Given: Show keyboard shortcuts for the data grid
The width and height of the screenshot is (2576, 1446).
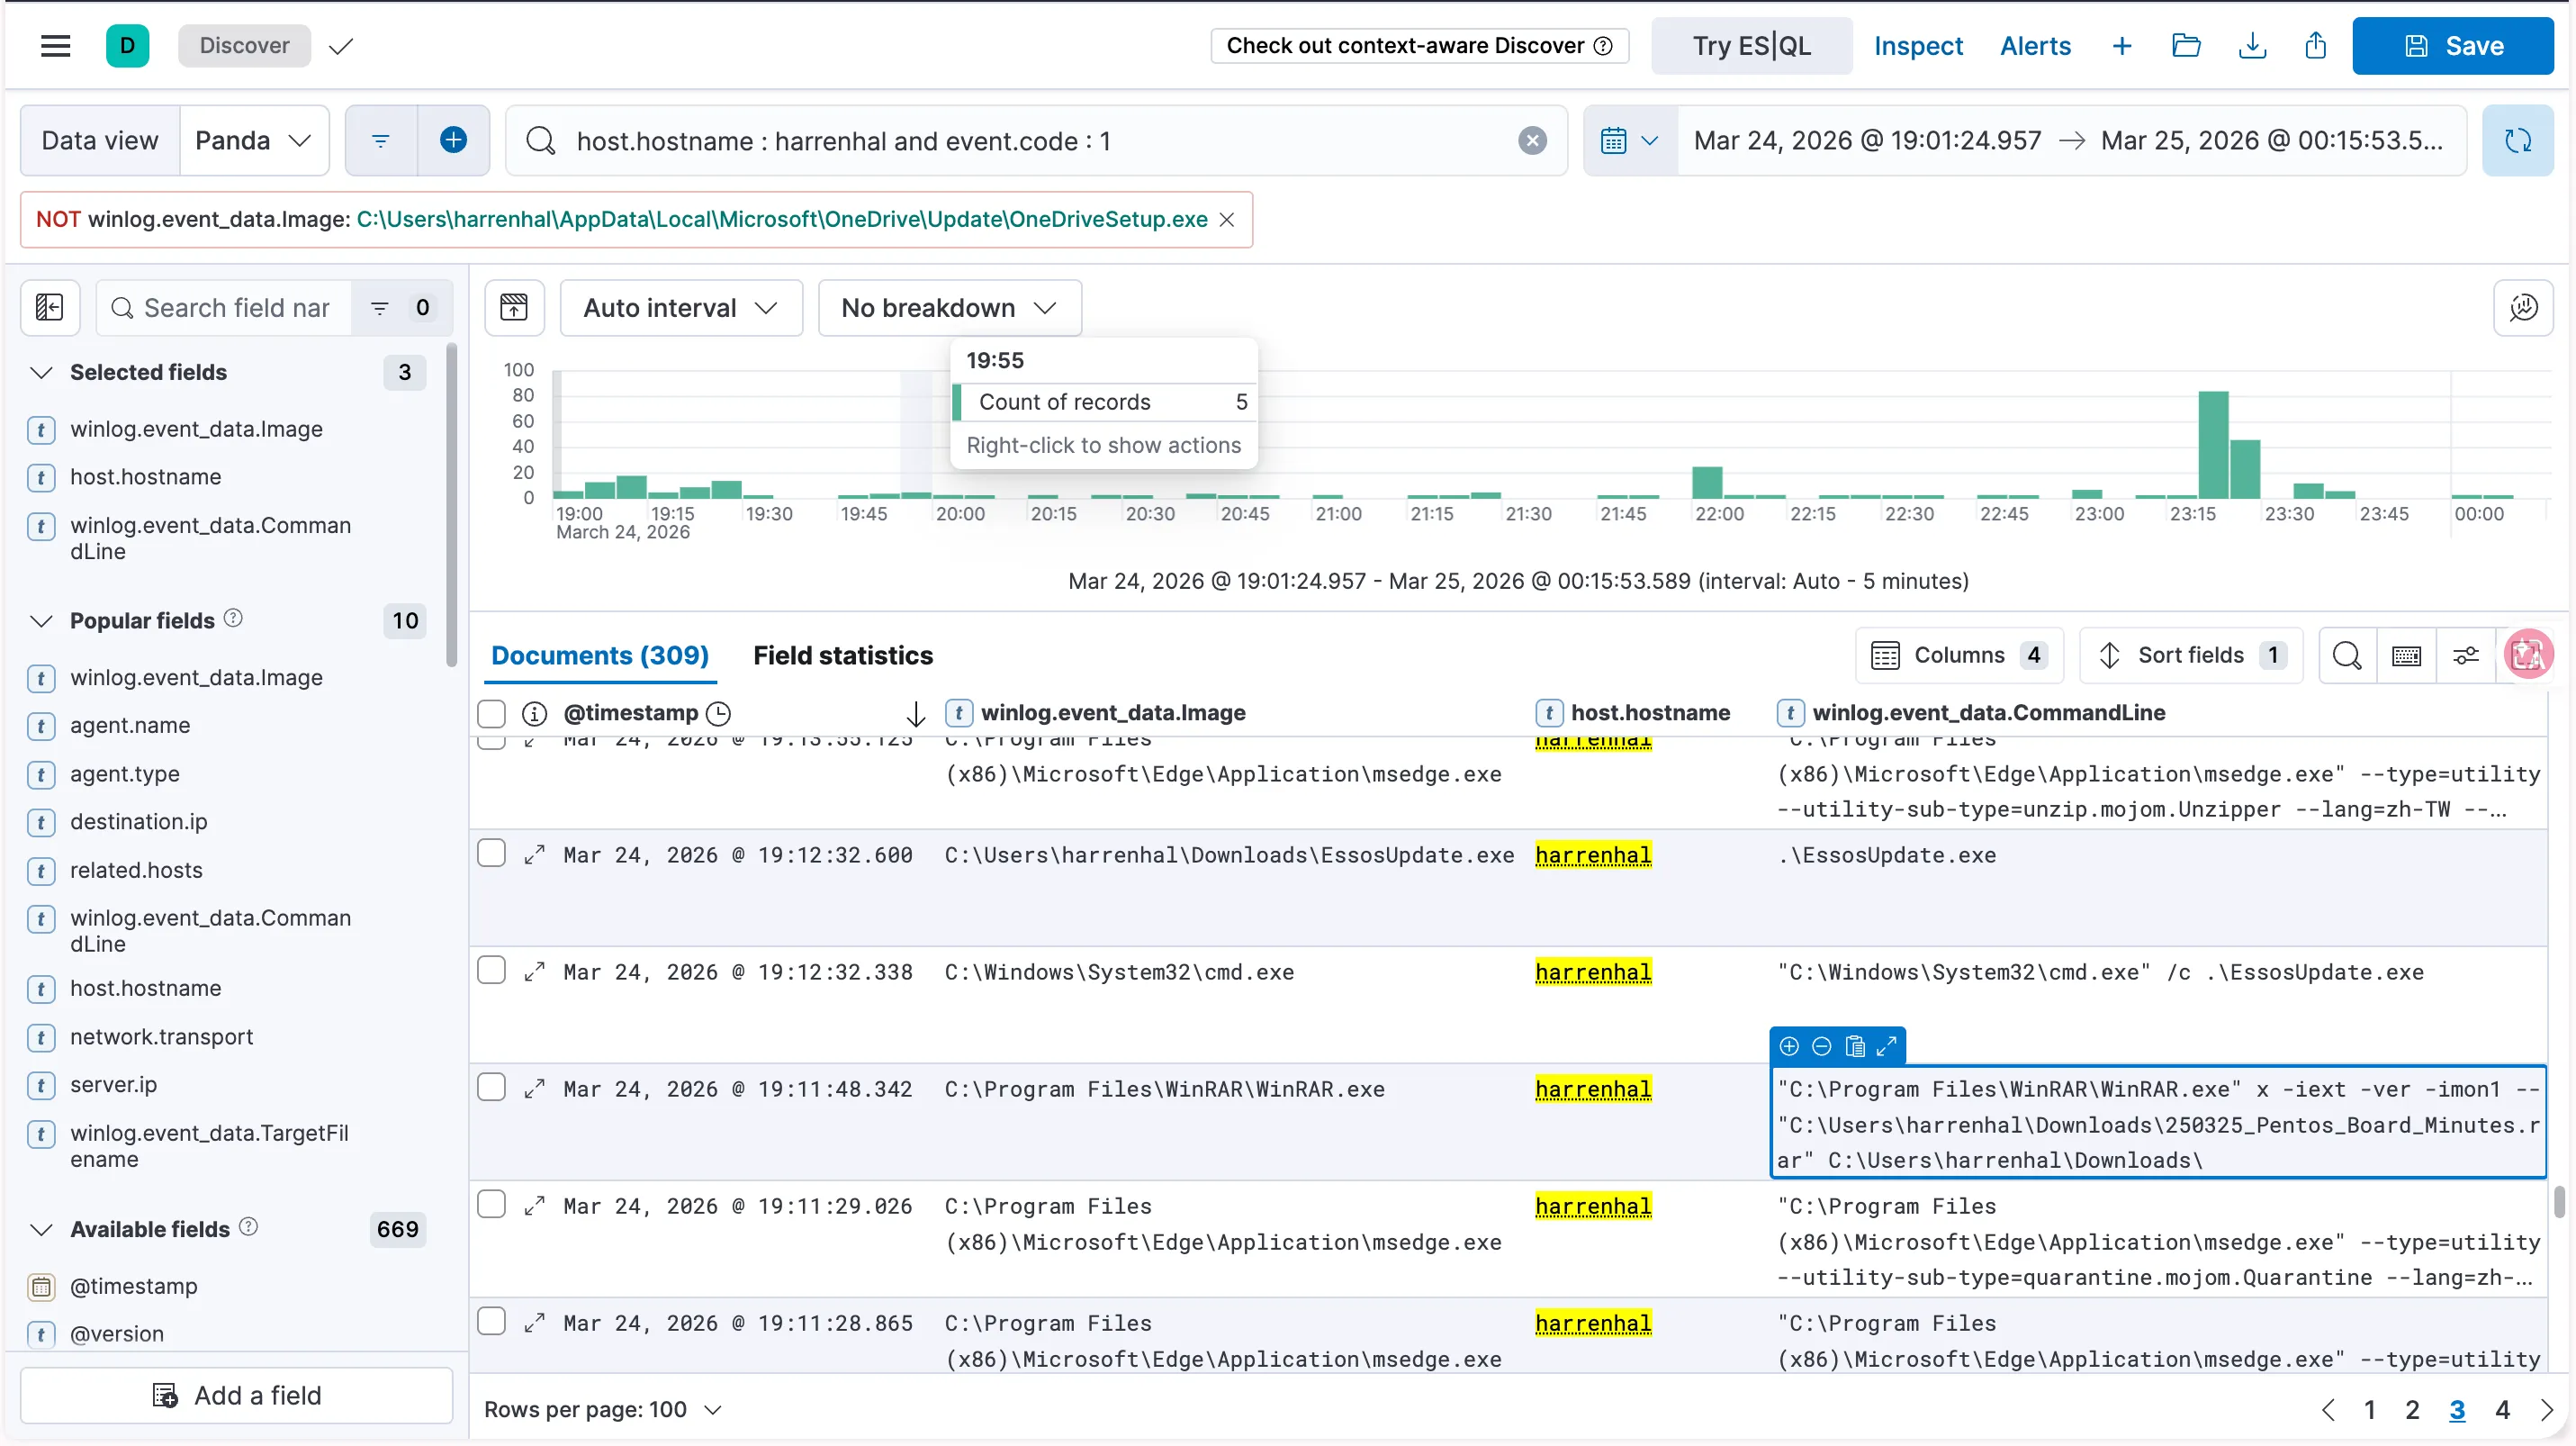Looking at the screenshot, I should [2406, 656].
